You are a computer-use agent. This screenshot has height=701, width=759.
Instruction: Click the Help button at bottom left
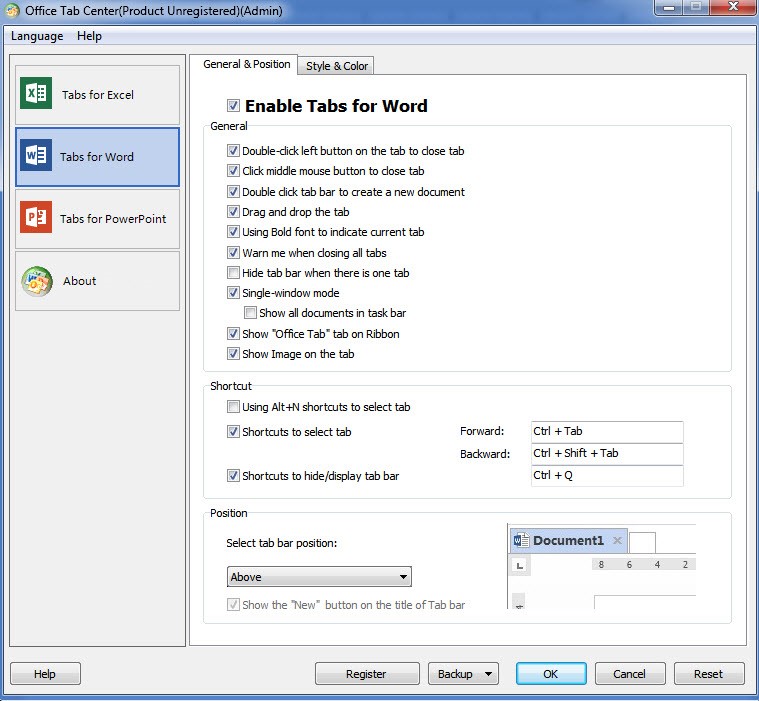point(45,674)
